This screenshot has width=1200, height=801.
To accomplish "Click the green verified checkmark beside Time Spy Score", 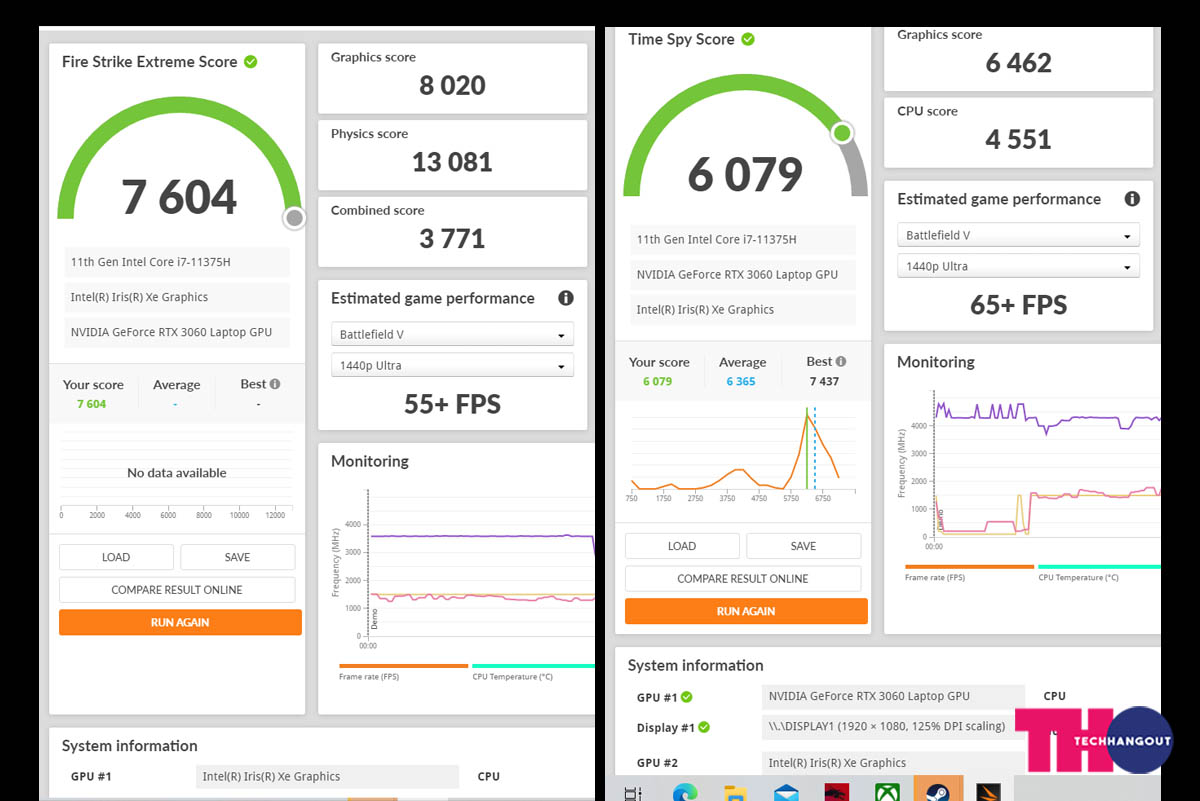I will 748,40.
